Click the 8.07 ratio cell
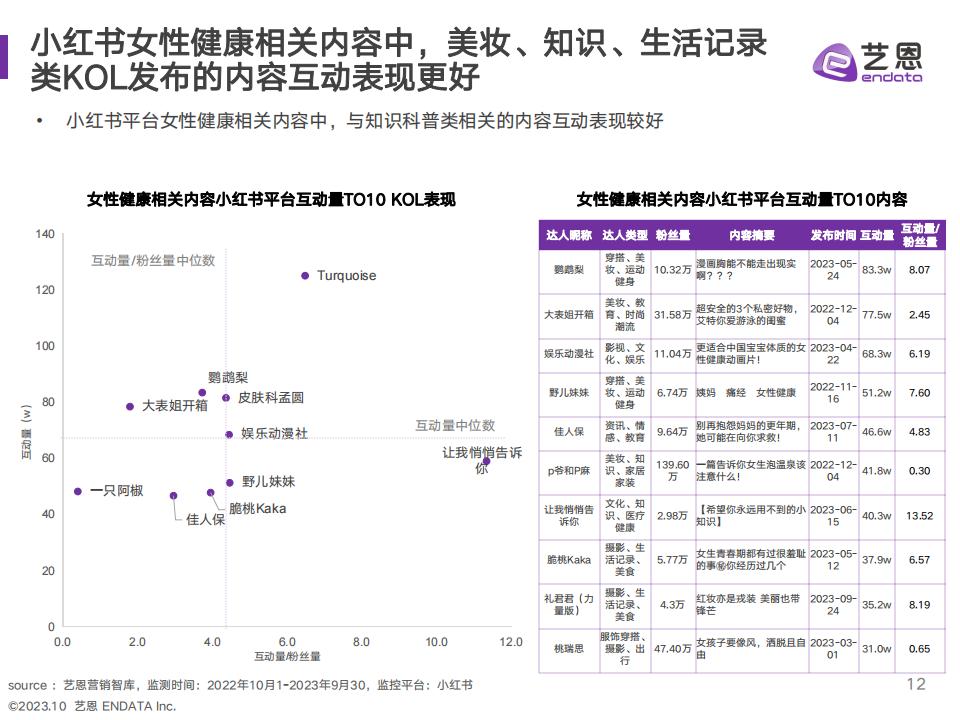 click(x=919, y=269)
